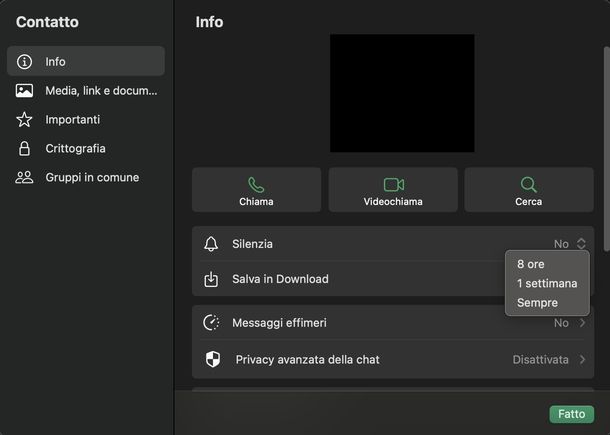This screenshot has width=610, height=435.
Task: Click the Importanti star icon
Action: (25, 120)
